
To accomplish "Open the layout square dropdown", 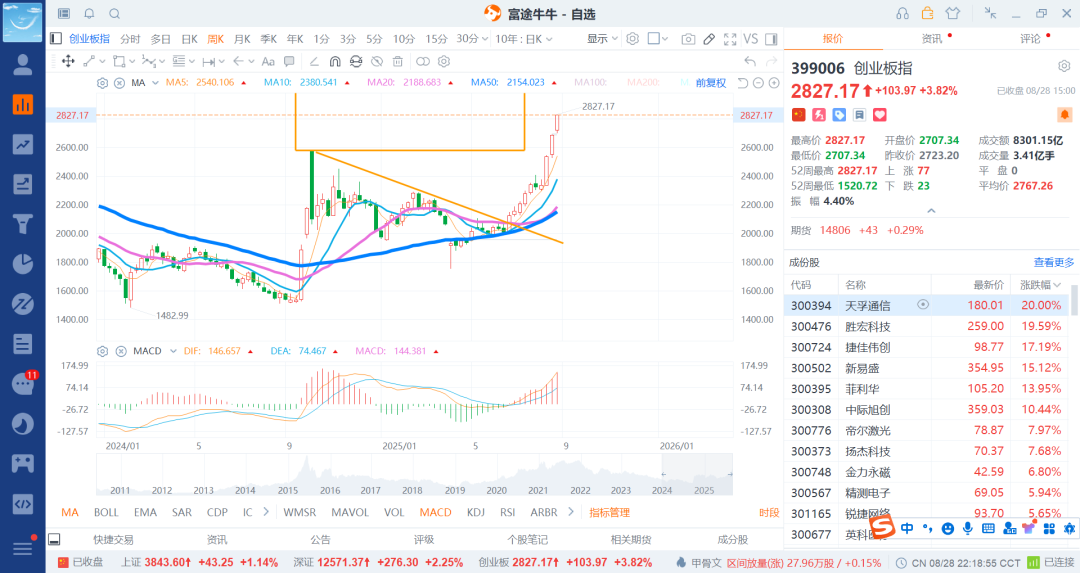I will pyautogui.click(x=658, y=39).
